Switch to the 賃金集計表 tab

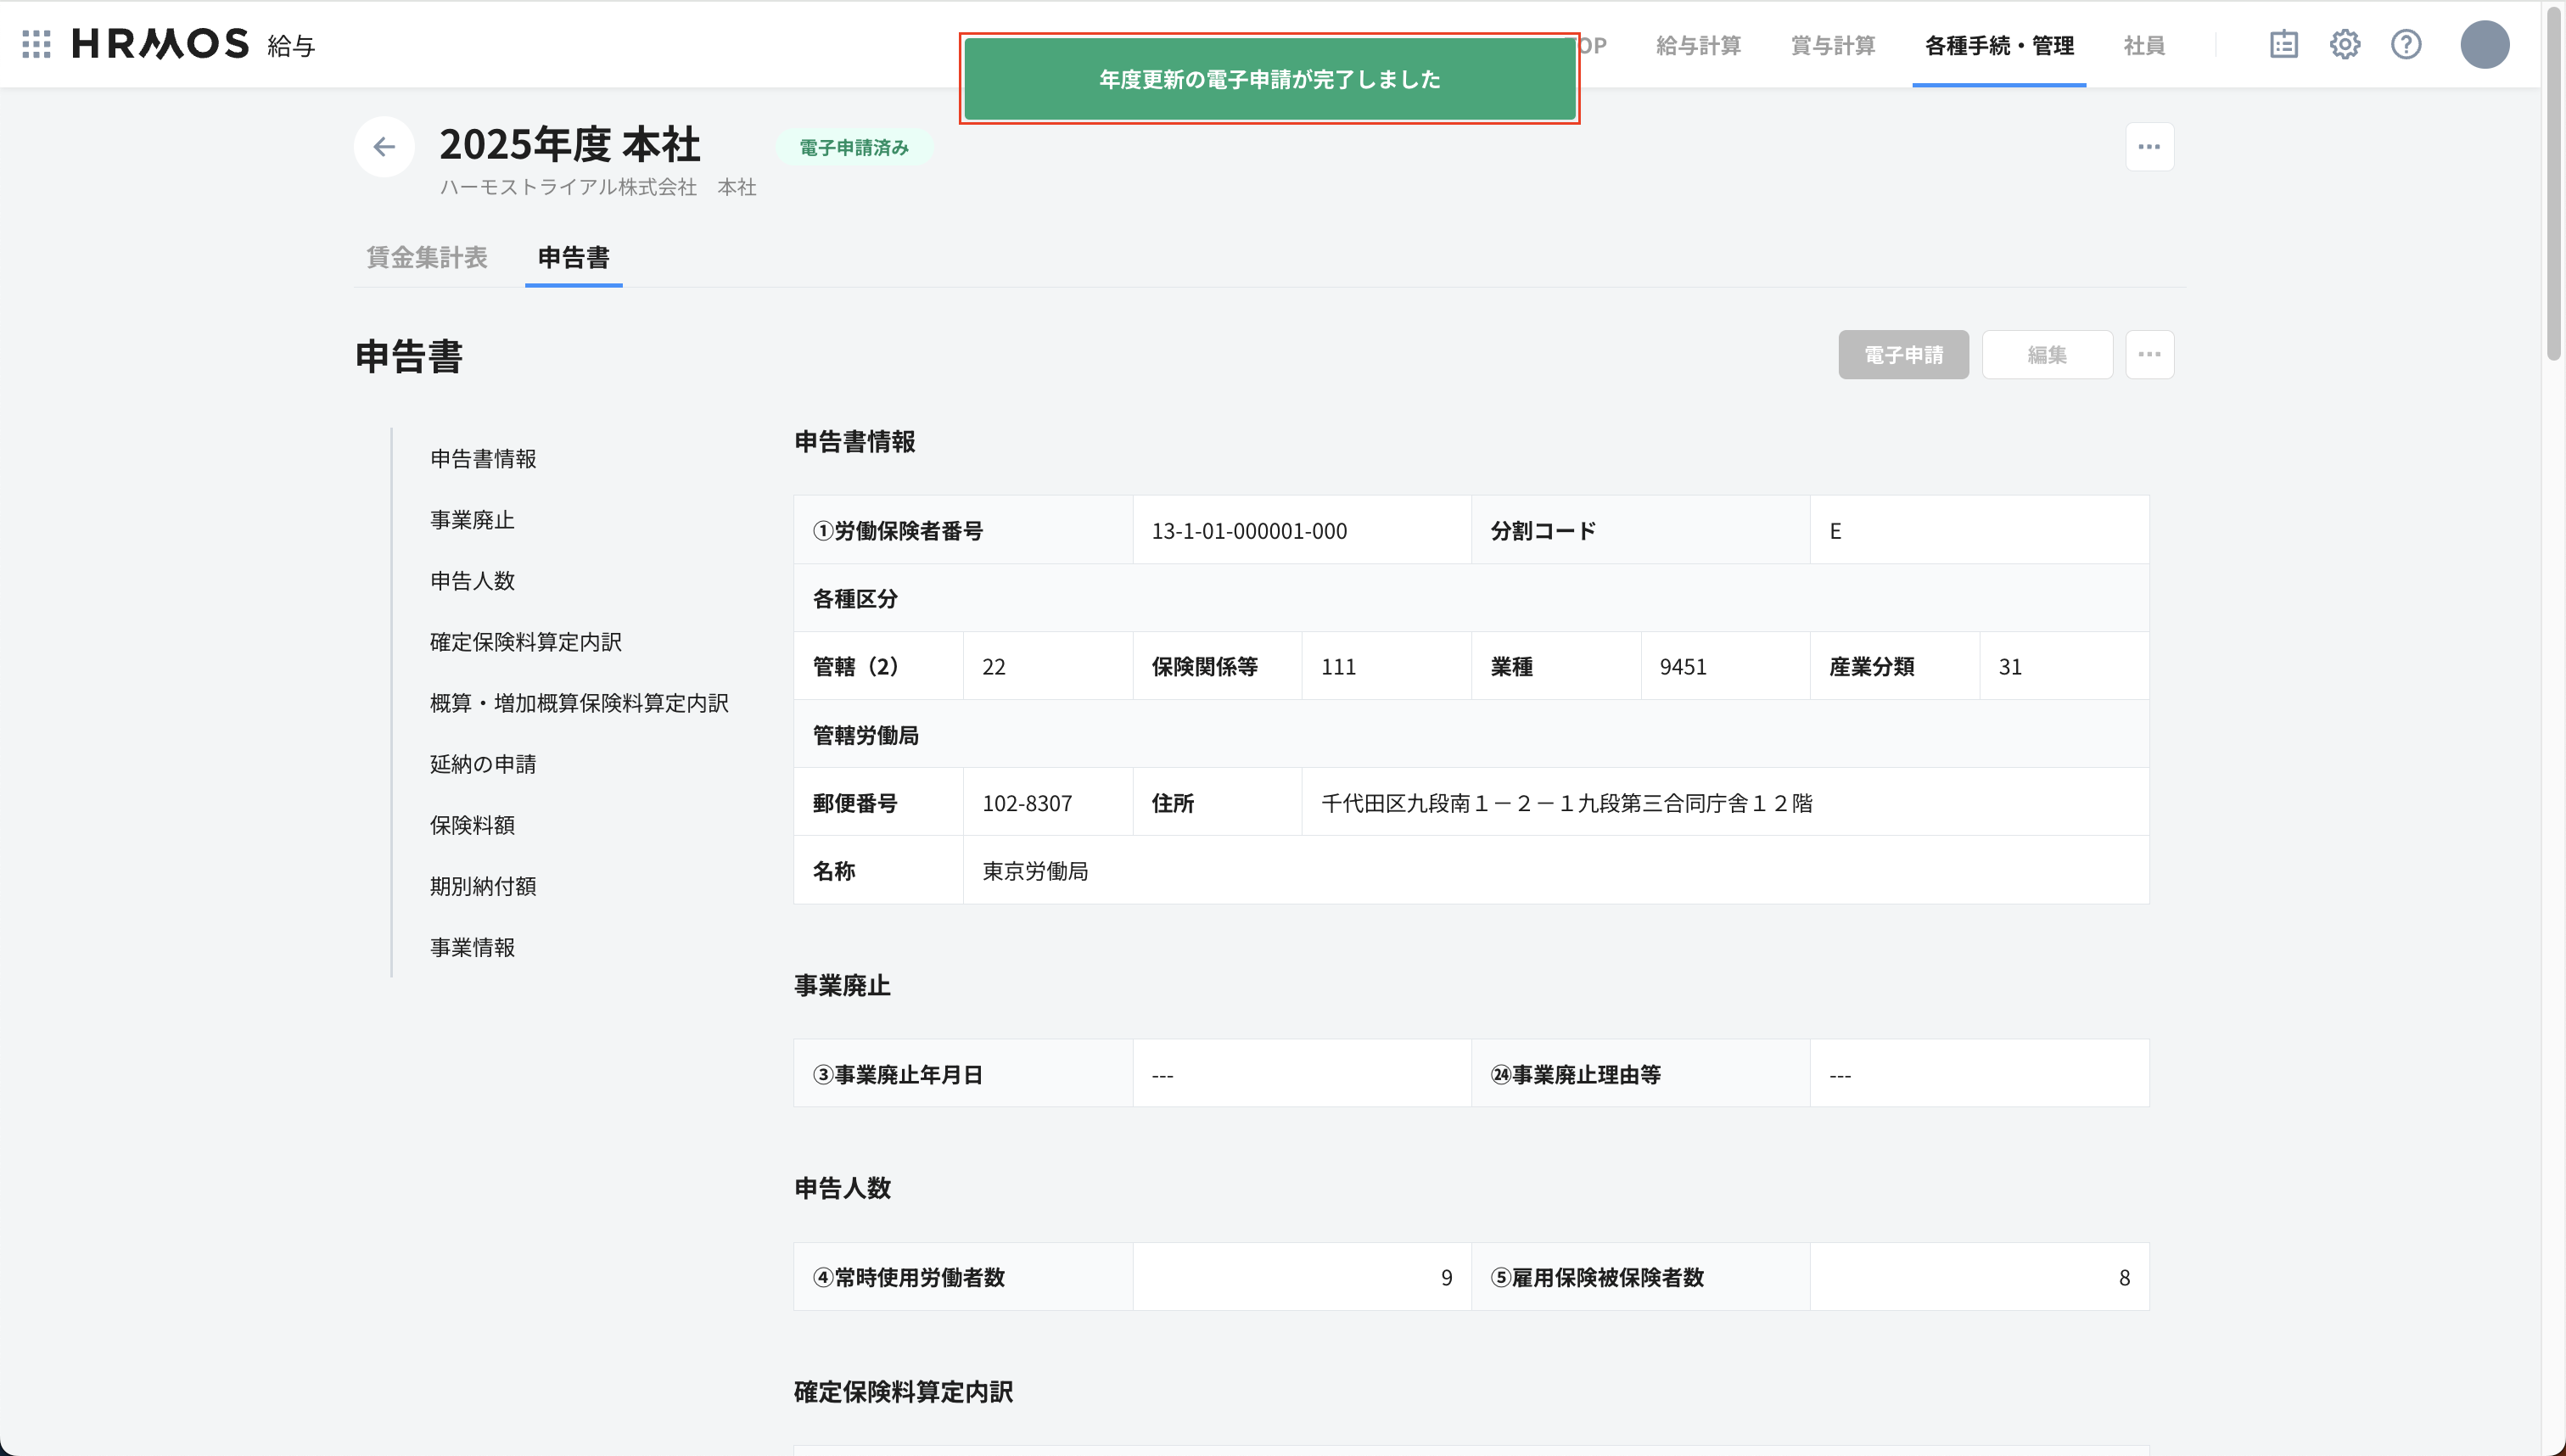[x=426, y=257]
